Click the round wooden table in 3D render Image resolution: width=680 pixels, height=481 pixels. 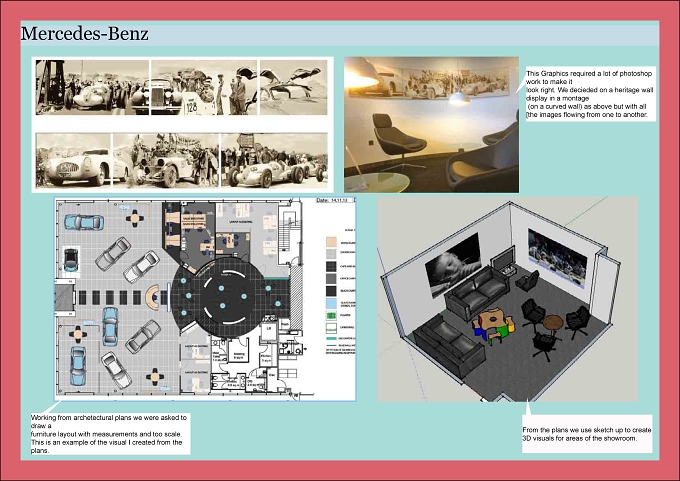(x=553, y=323)
